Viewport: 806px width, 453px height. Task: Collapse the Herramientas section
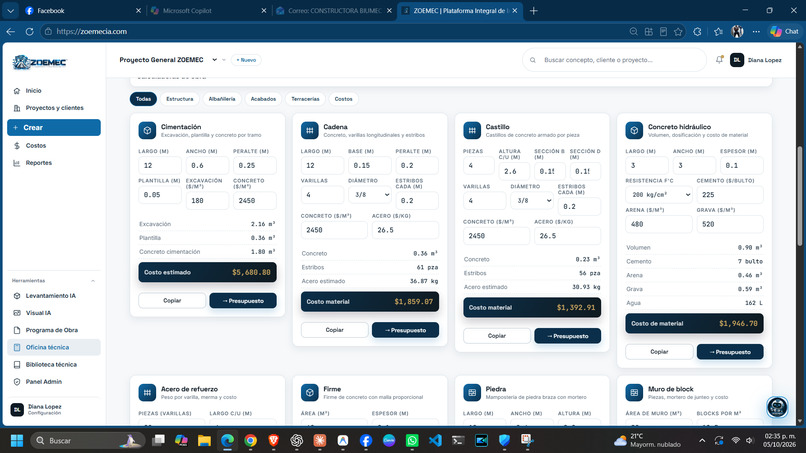tap(93, 281)
